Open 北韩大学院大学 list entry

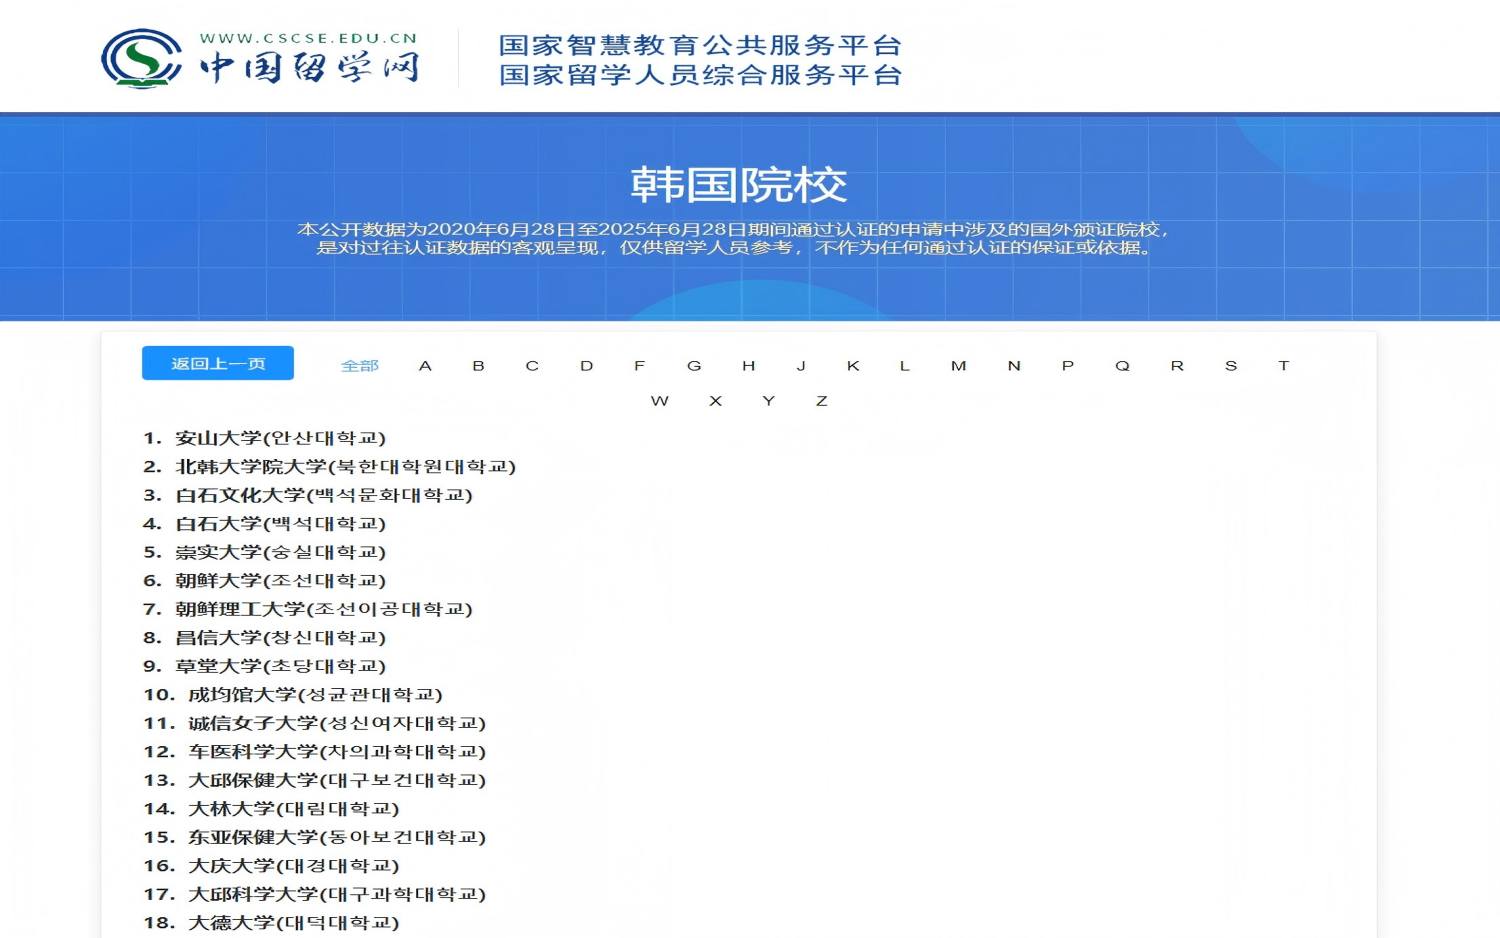point(345,467)
